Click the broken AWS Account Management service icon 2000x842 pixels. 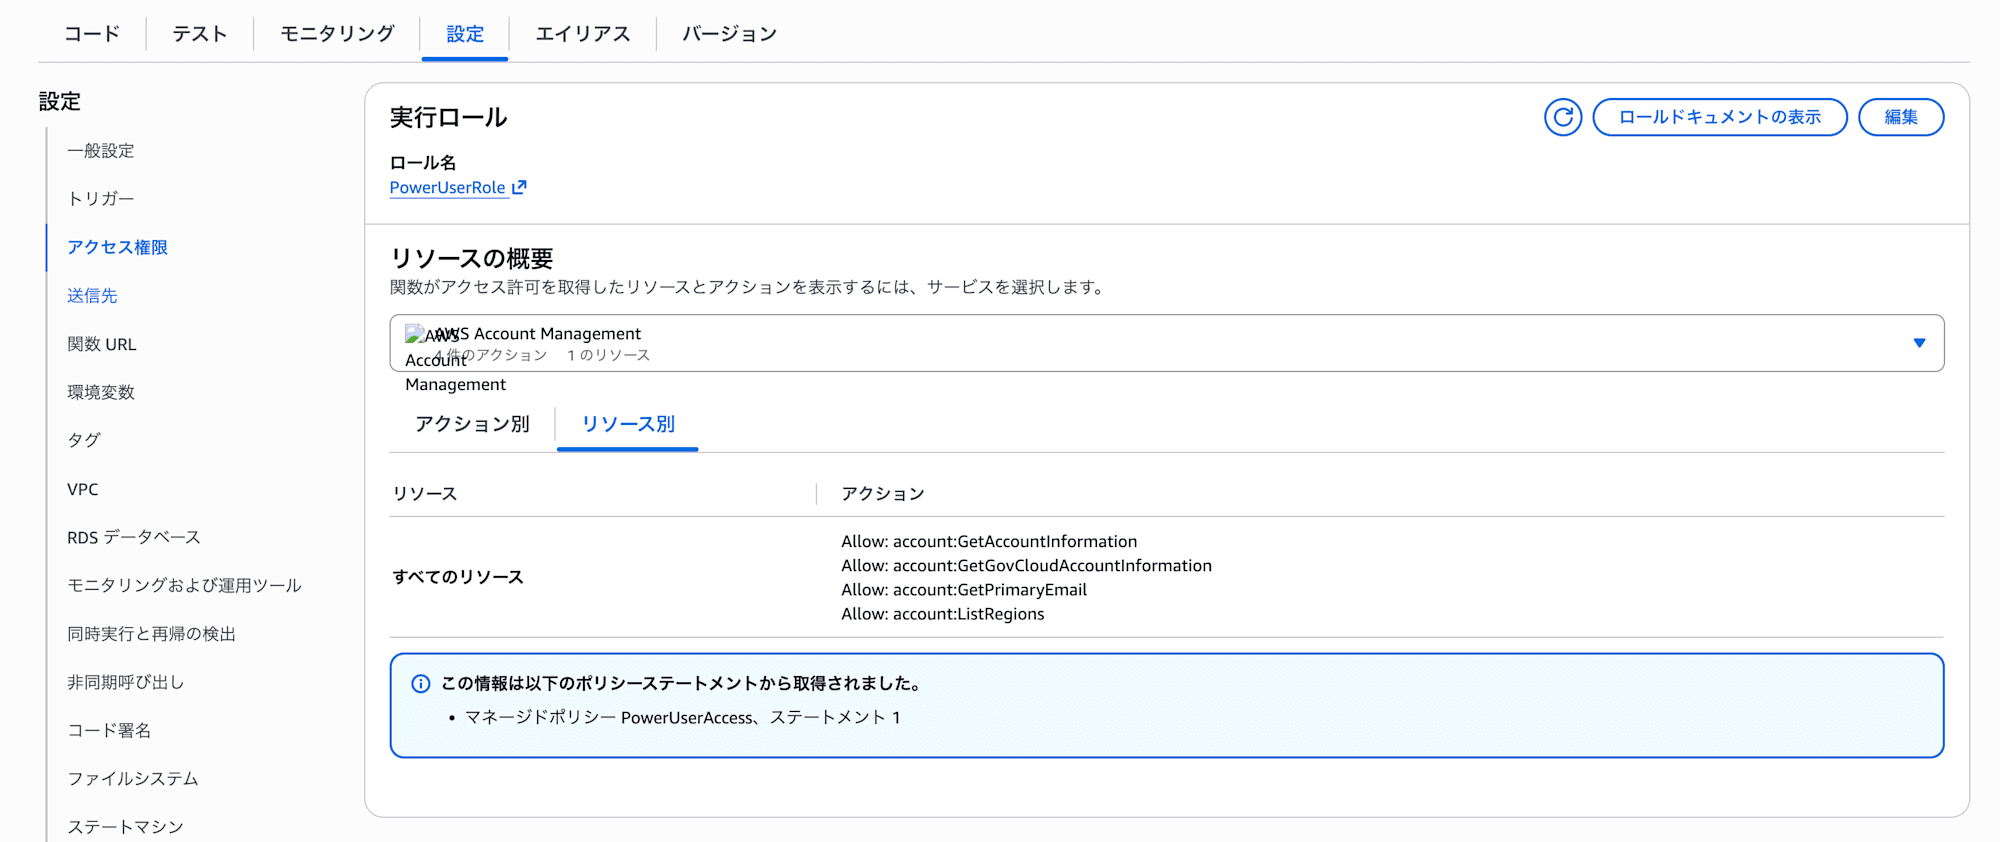click(x=414, y=334)
